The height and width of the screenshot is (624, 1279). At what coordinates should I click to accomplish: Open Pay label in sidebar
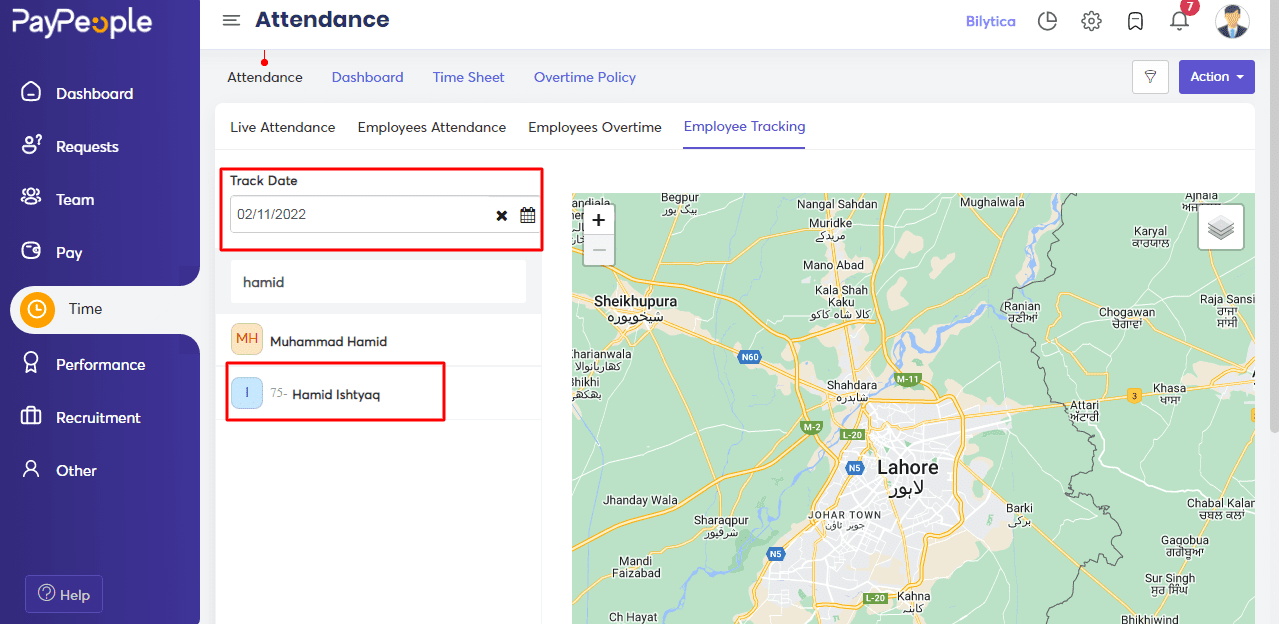[x=69, y=252]
